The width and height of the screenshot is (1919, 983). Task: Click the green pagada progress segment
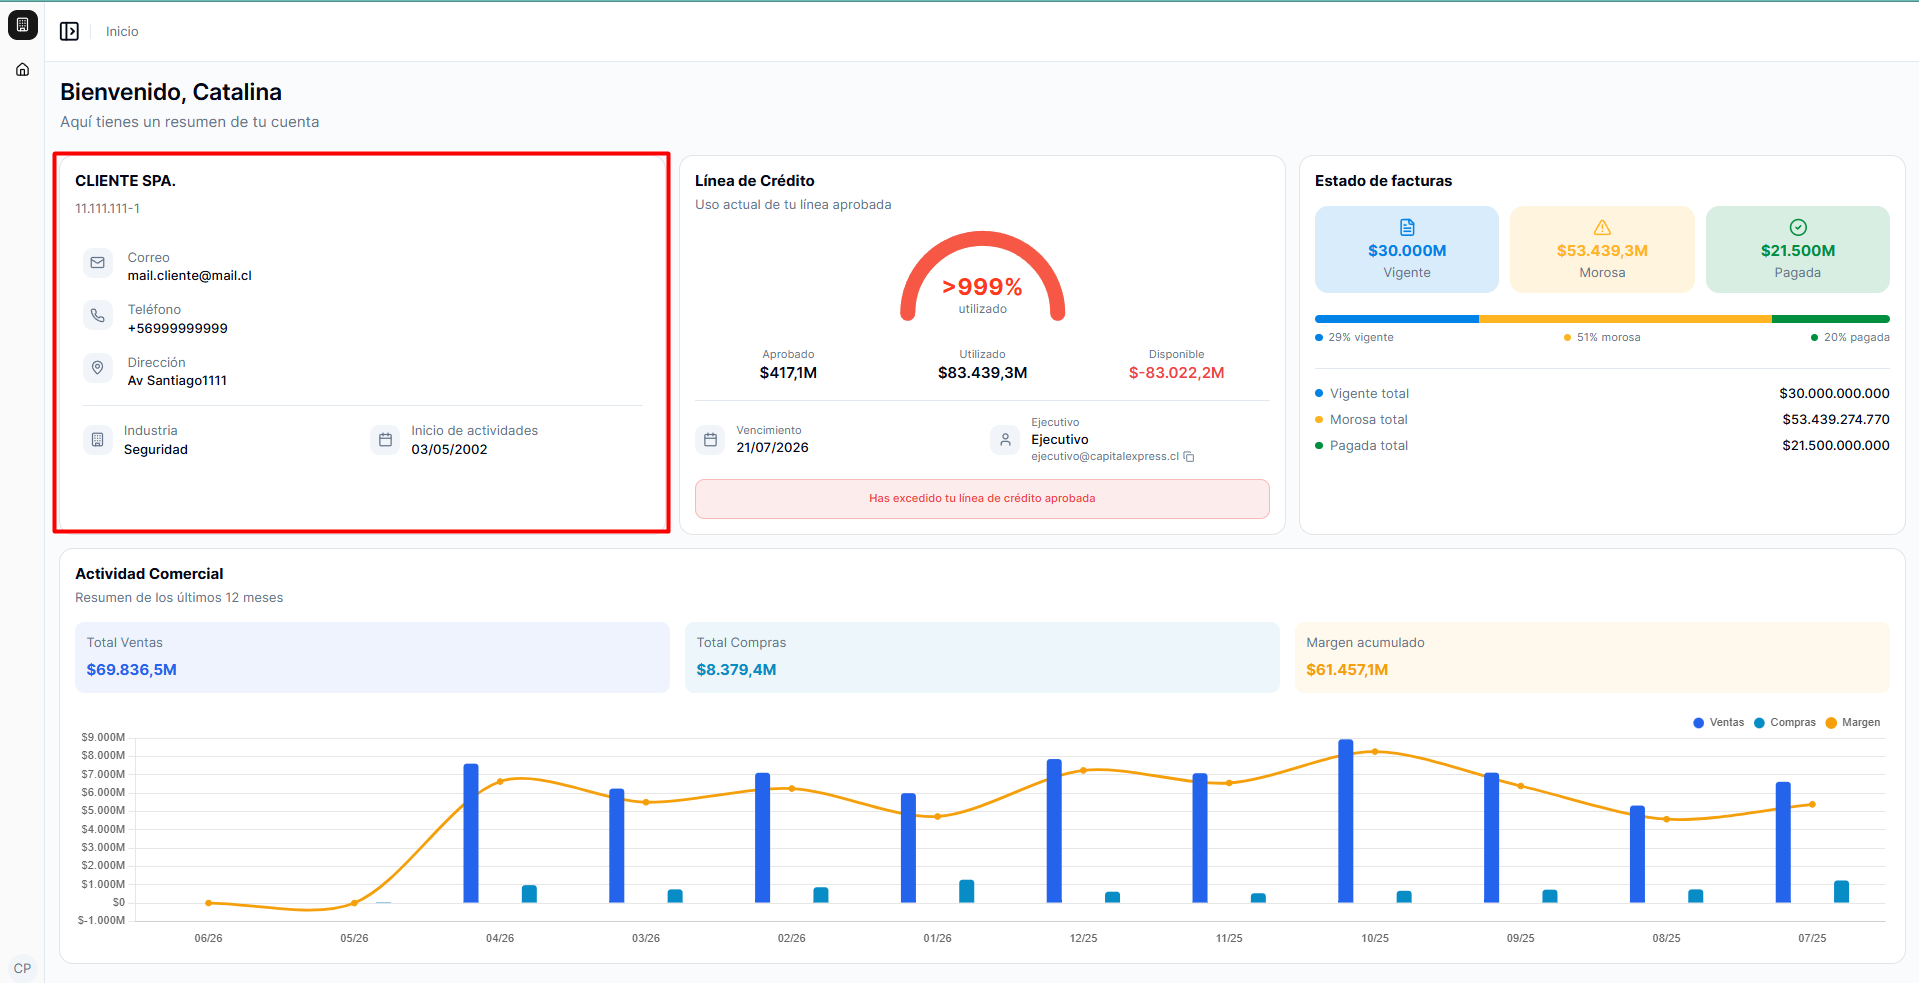(x=1831, y=319)
